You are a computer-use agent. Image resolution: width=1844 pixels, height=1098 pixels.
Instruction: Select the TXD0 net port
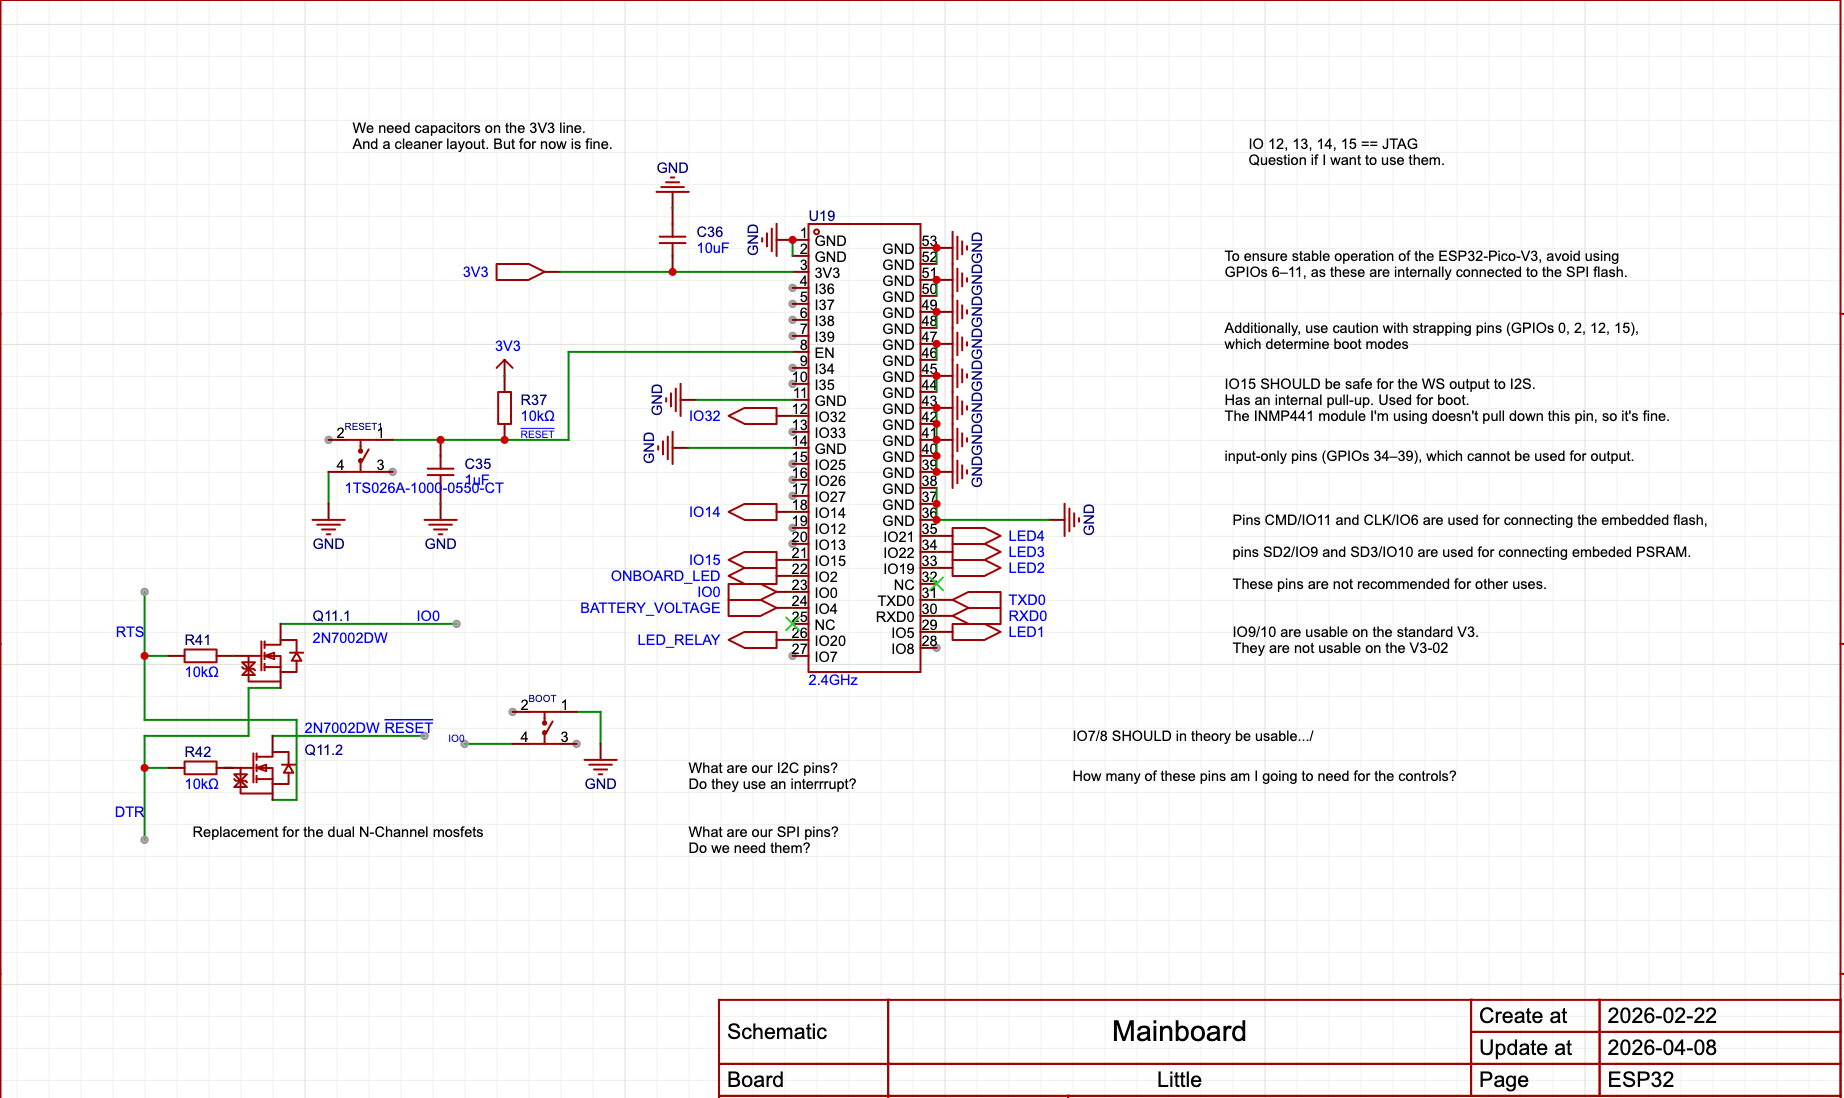point(976,600)
